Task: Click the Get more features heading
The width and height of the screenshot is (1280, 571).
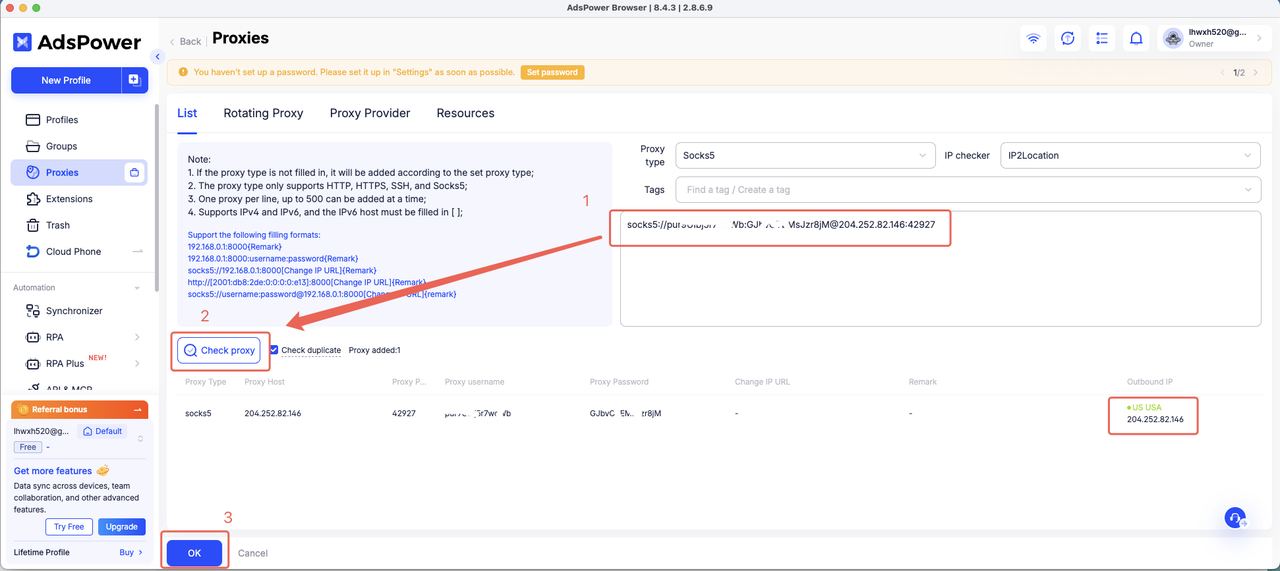Action: click(53, 471)
